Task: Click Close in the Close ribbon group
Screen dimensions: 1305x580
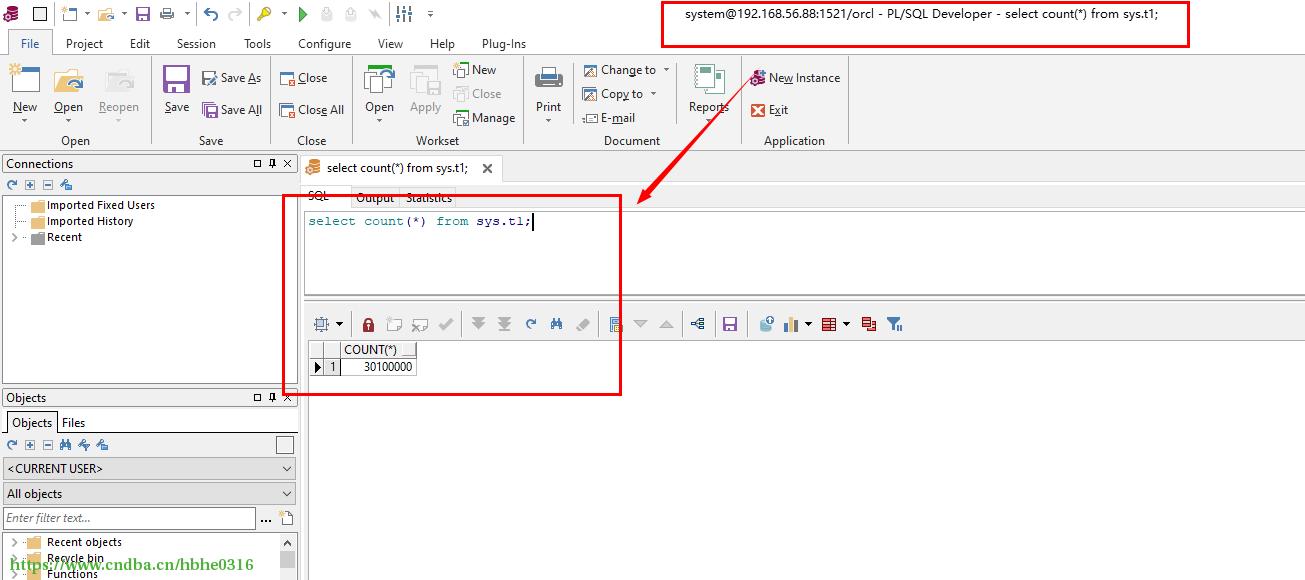Action: pos(303,78)
